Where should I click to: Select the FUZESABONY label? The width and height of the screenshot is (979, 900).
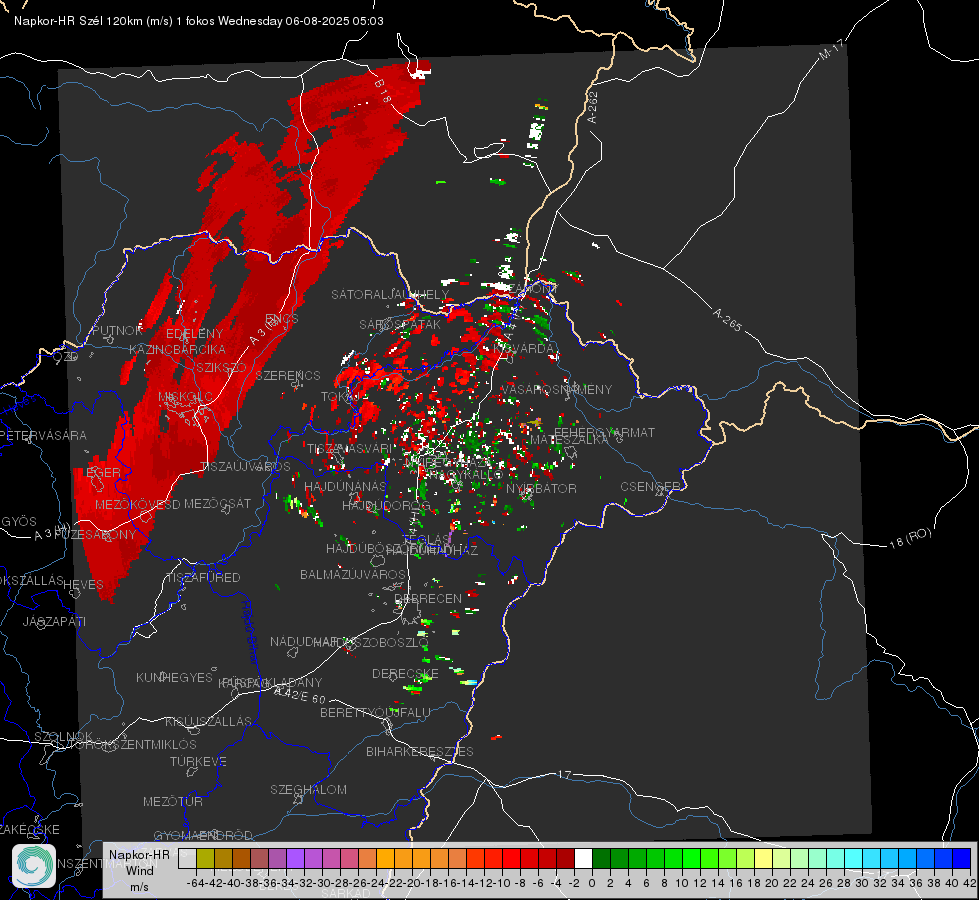tap(95, 535)
